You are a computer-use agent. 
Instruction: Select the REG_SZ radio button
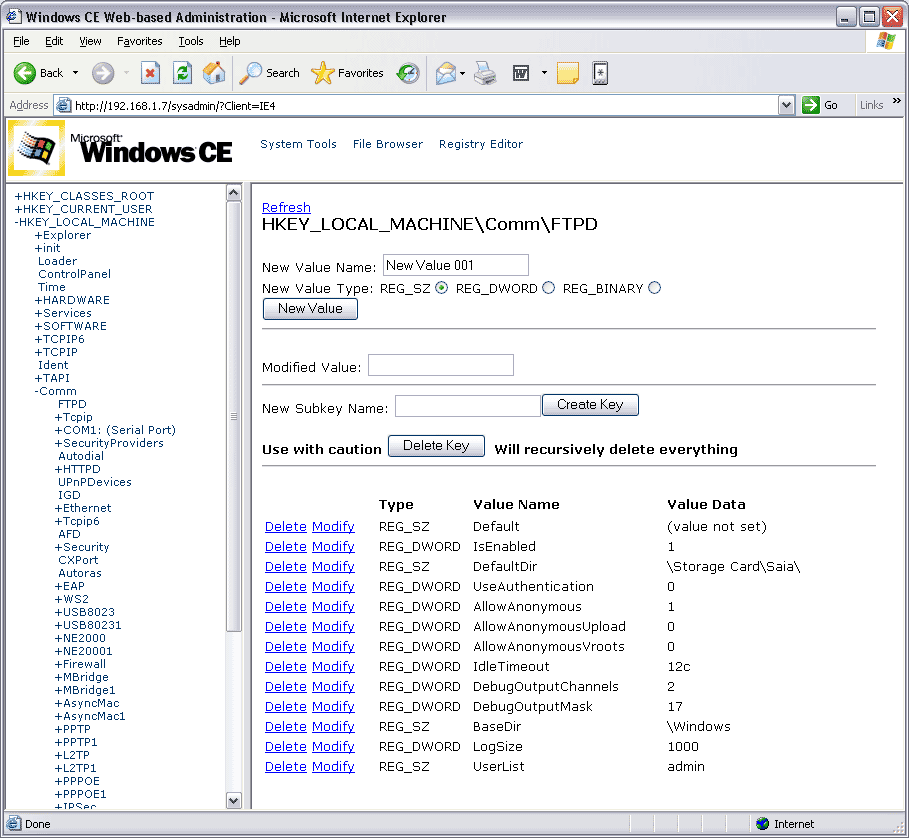click(x=441, y=288)
